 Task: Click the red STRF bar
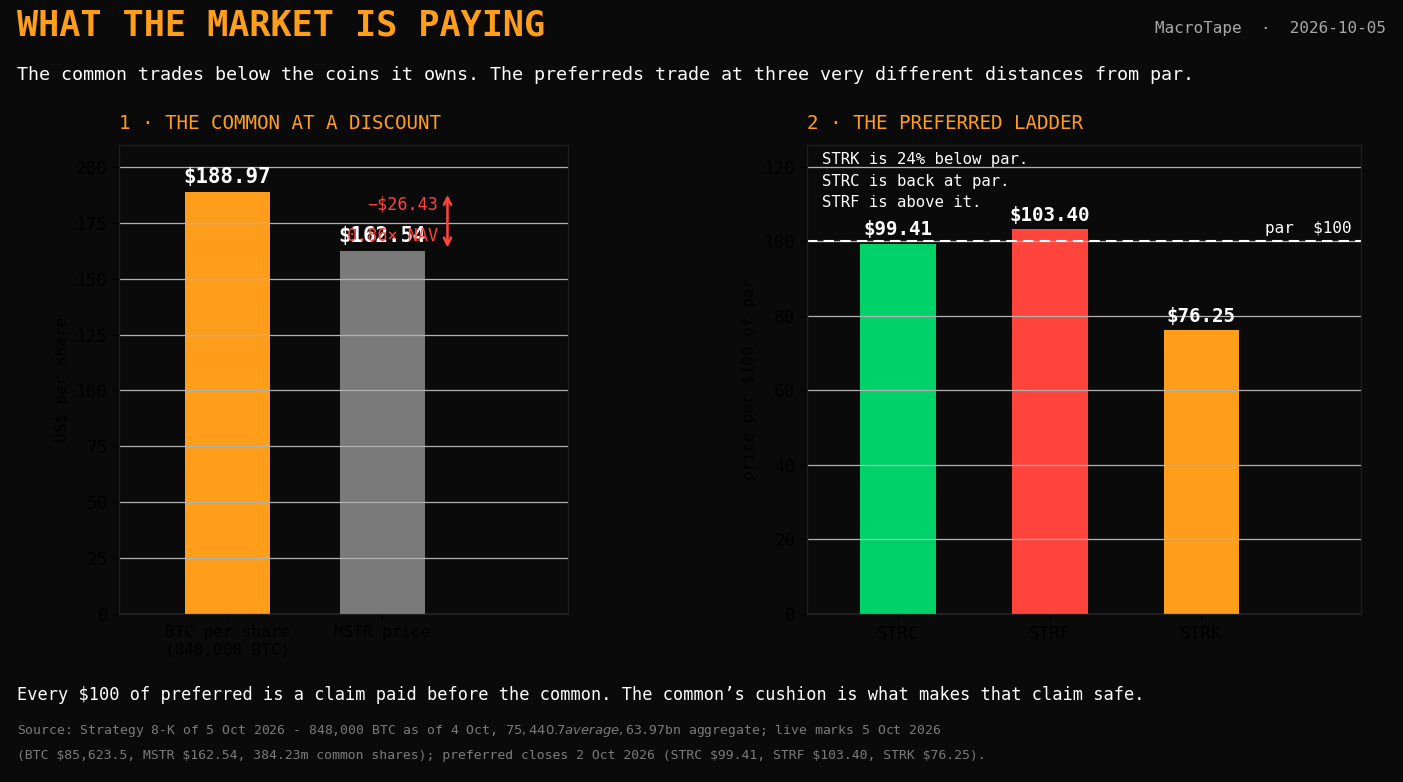pyautogui.click(x=1050, y=421)
